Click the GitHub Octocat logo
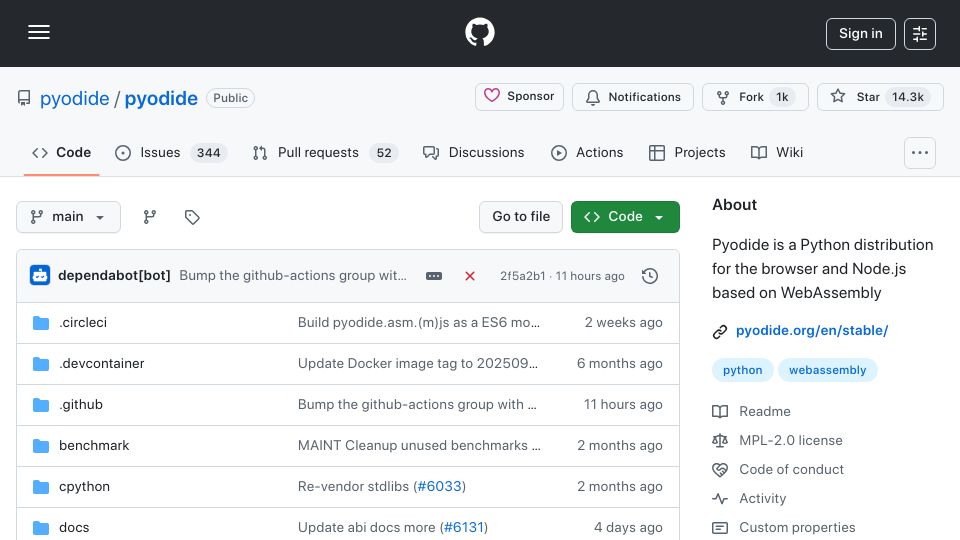 (x=479, y=32)
